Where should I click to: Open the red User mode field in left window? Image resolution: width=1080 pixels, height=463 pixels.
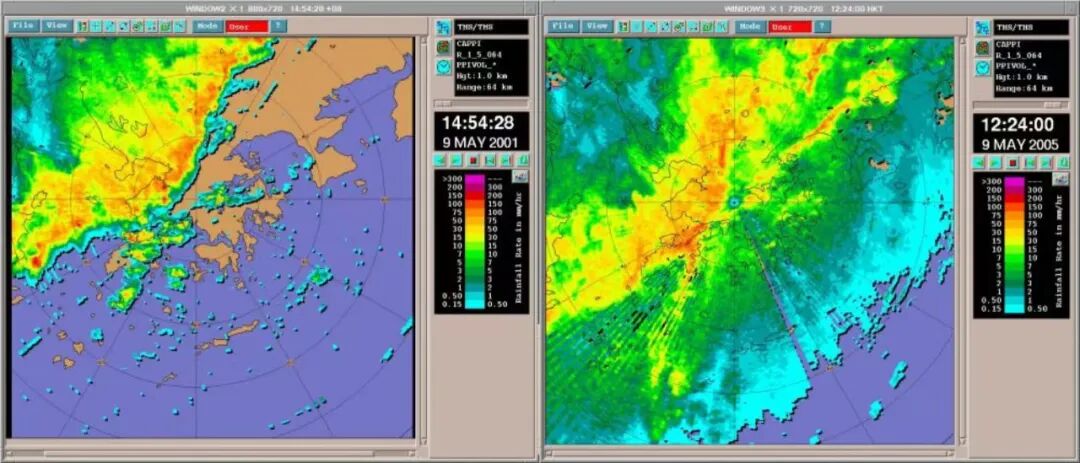click(x=246, y=26)
